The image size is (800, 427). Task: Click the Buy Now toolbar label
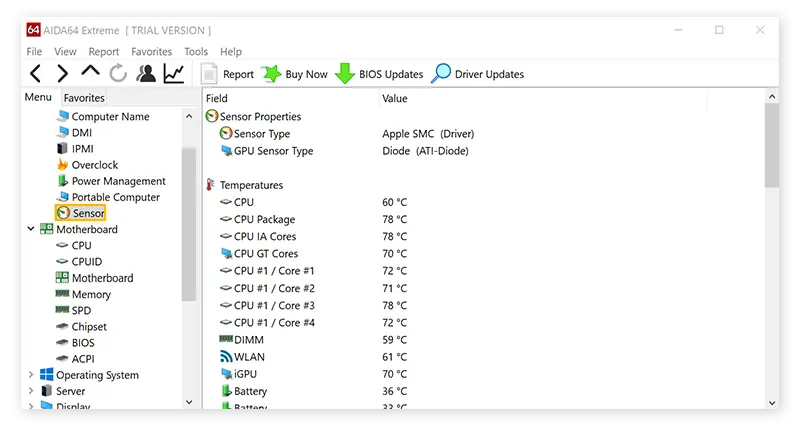(306, 74)
